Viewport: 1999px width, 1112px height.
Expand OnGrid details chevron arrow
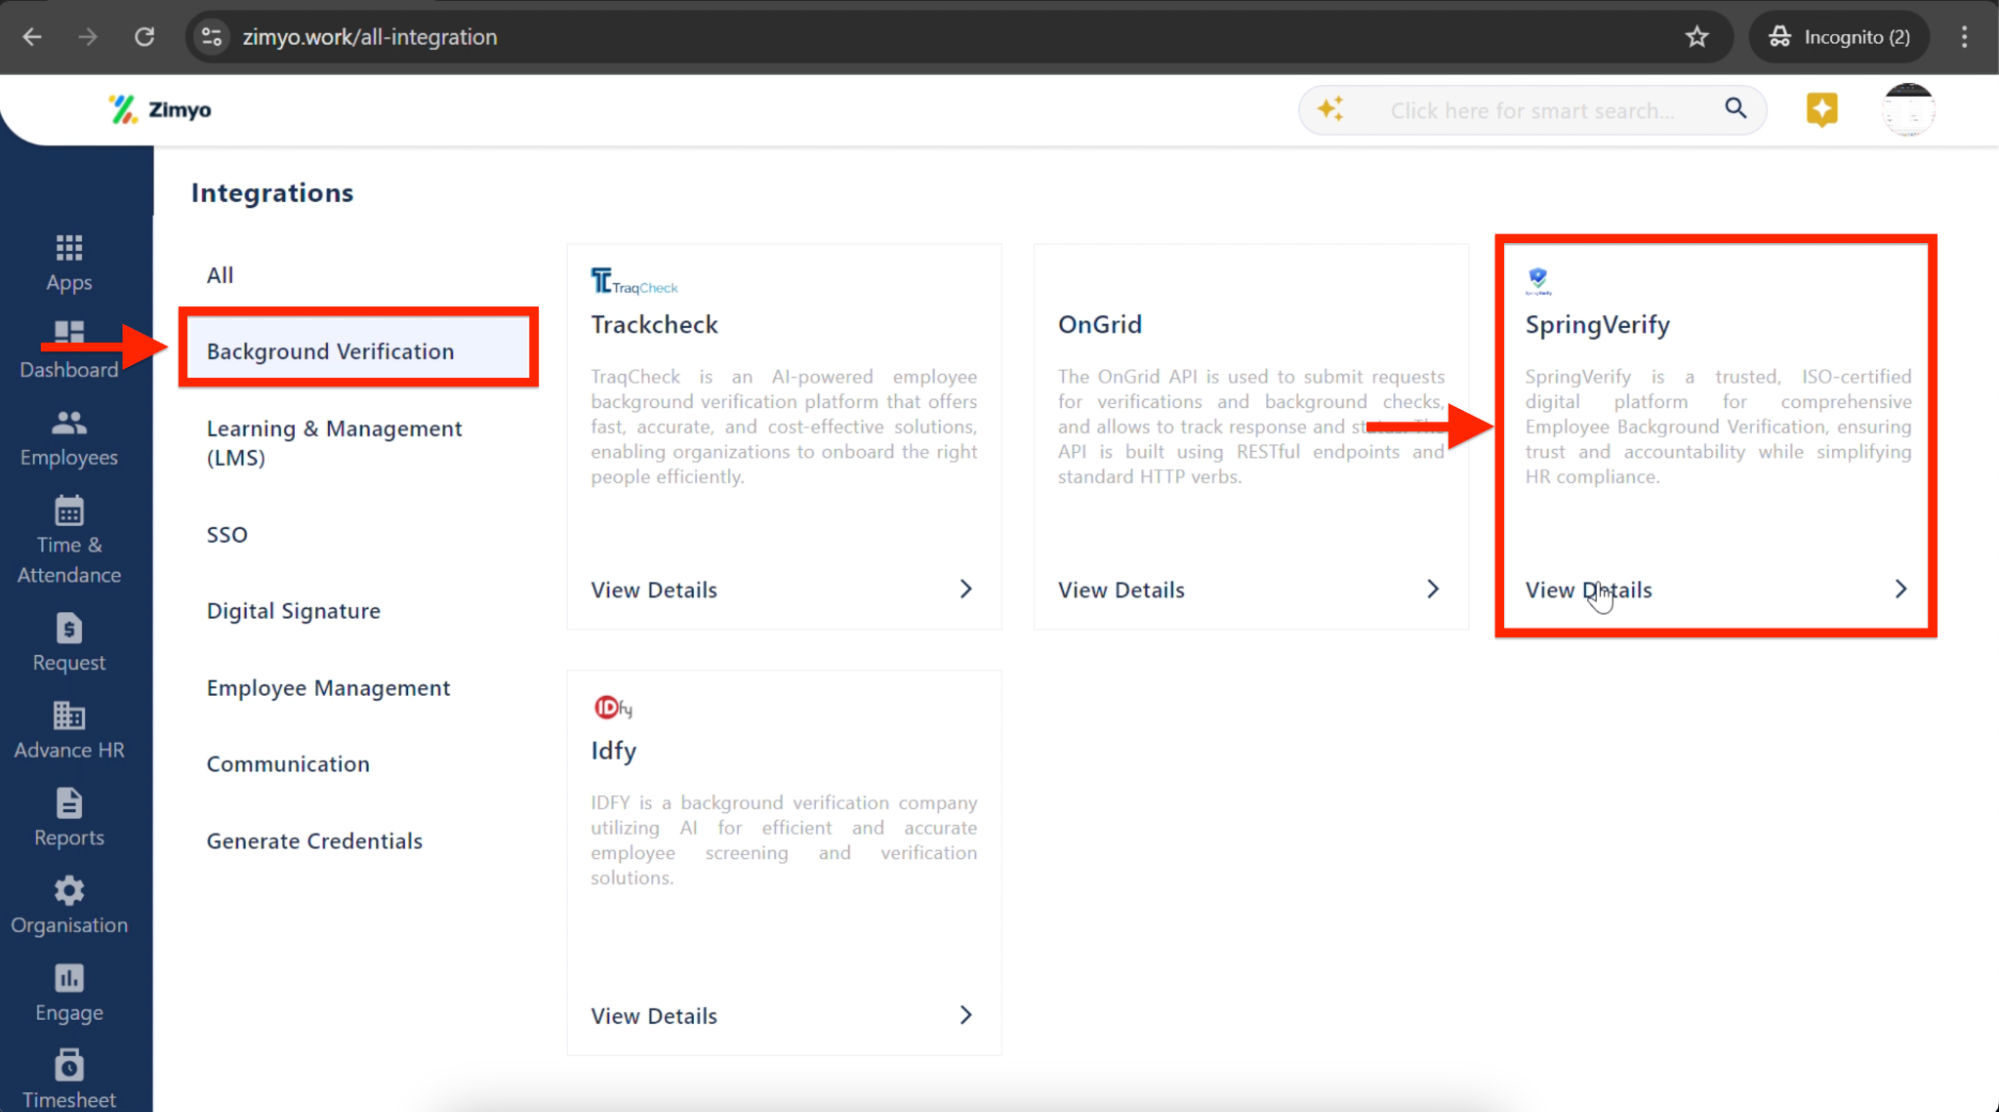(1432, 589)
